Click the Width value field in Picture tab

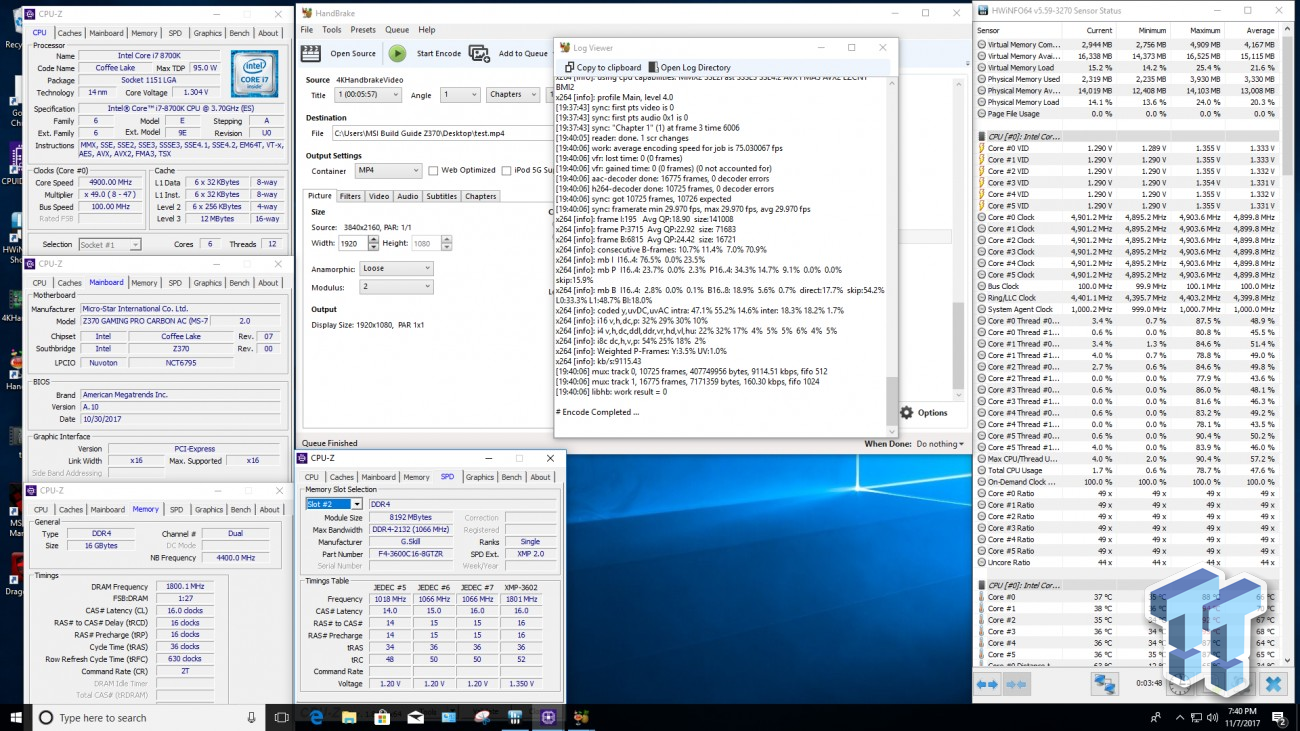point(352,243)
